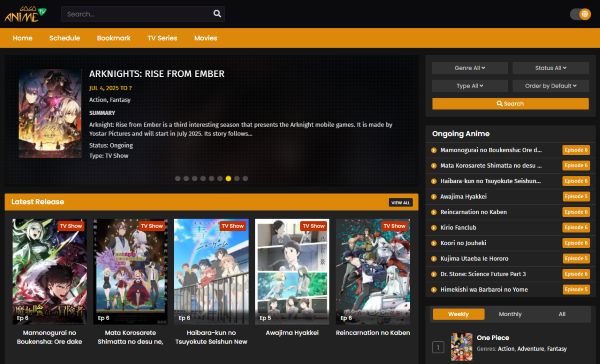Go to the Bookmark page
Viewport: 600px width, 364px height.
[114, 38]
